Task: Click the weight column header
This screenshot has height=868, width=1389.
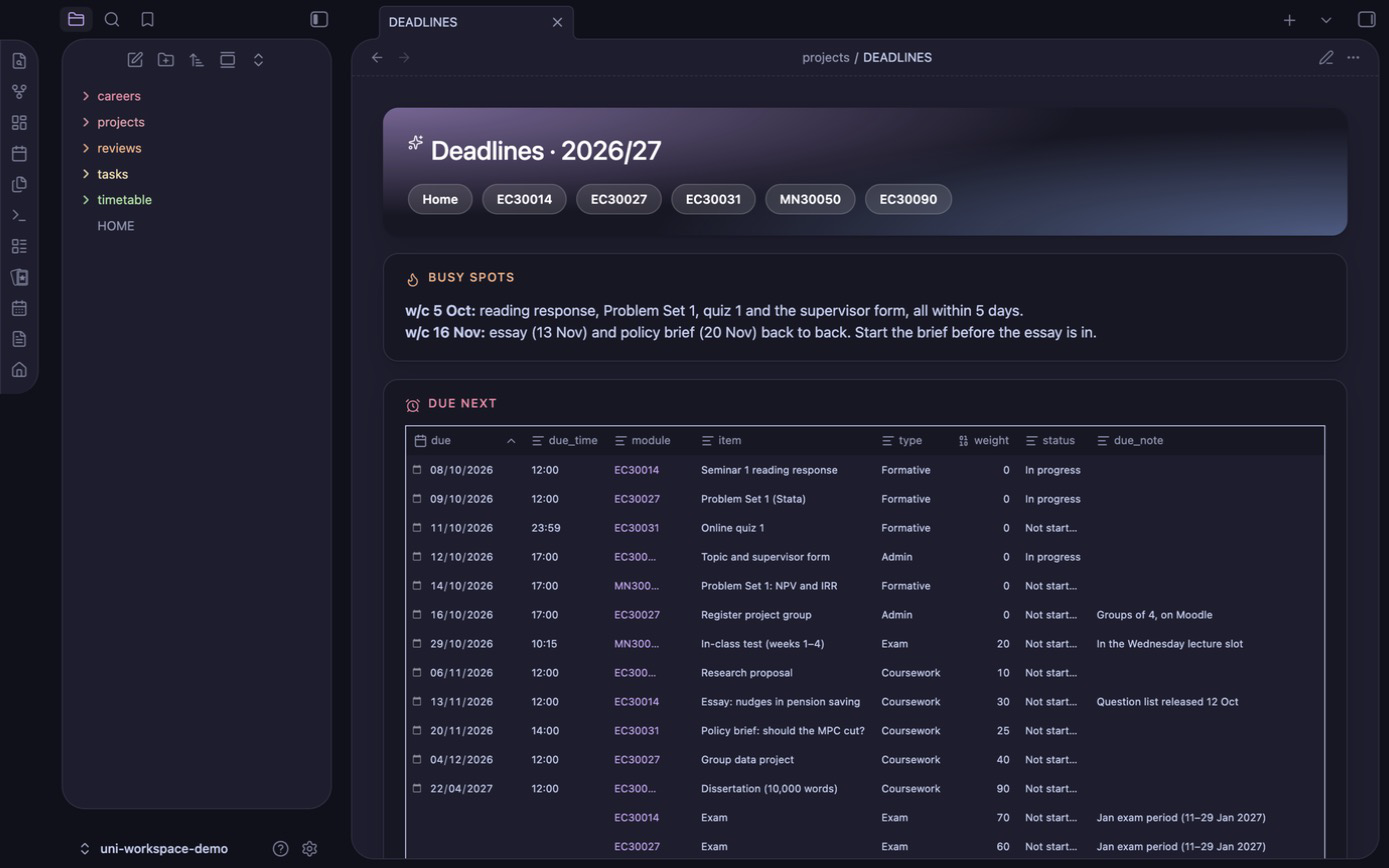Action: 984,440
